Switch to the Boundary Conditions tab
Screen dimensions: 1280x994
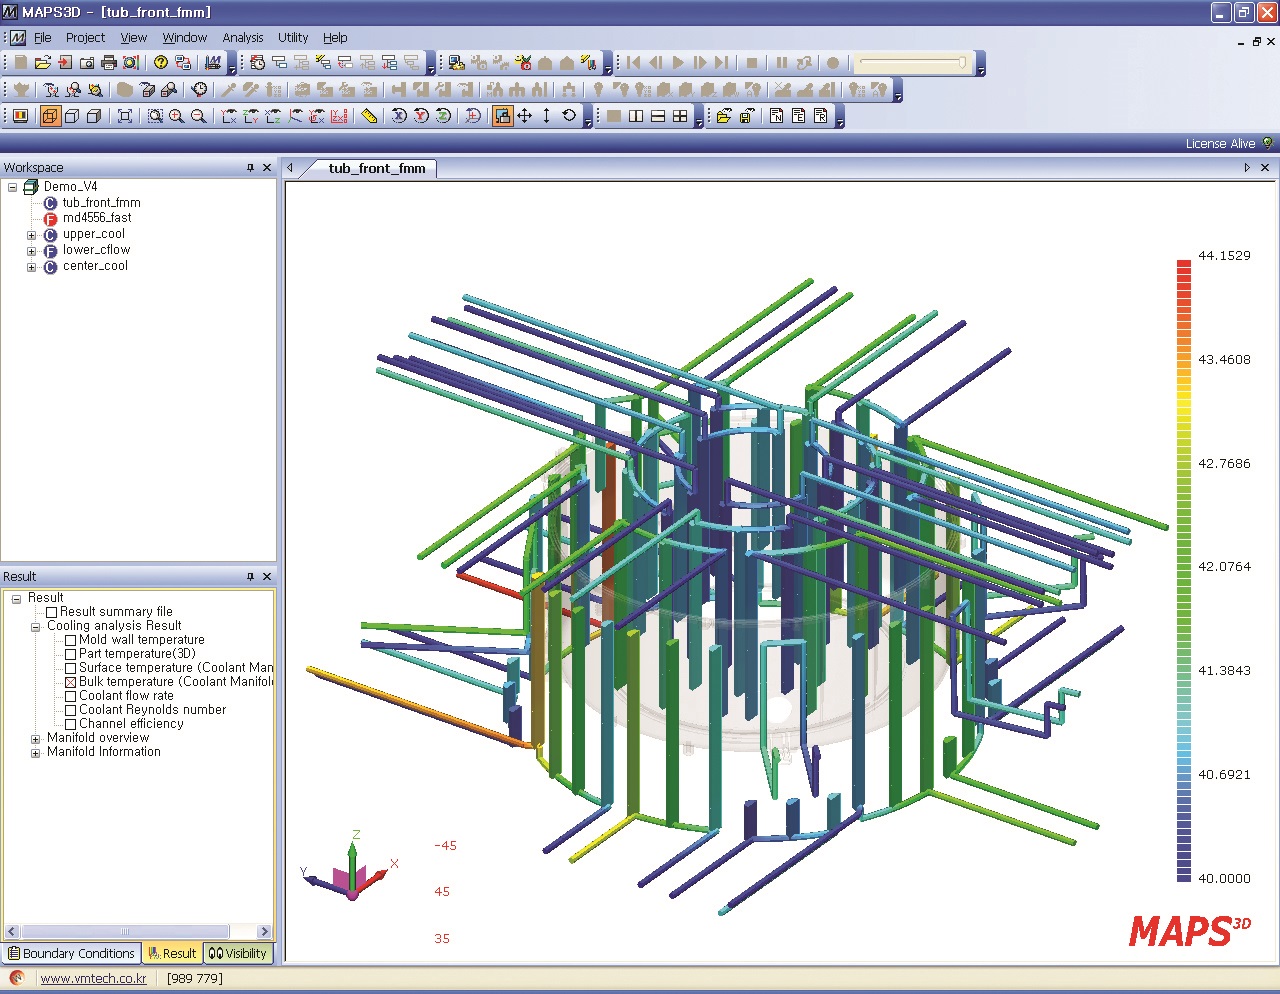tap(71, 953)
